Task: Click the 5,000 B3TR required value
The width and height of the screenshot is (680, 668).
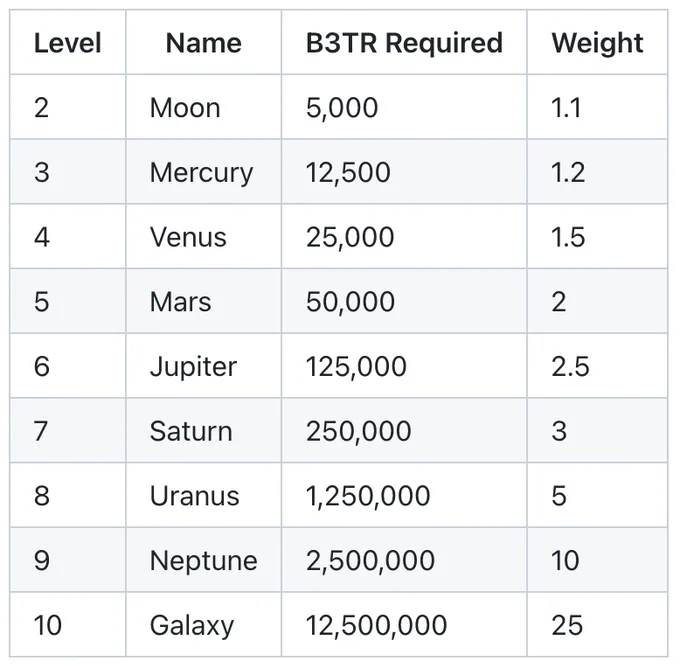Action: (x=342, y=108)
